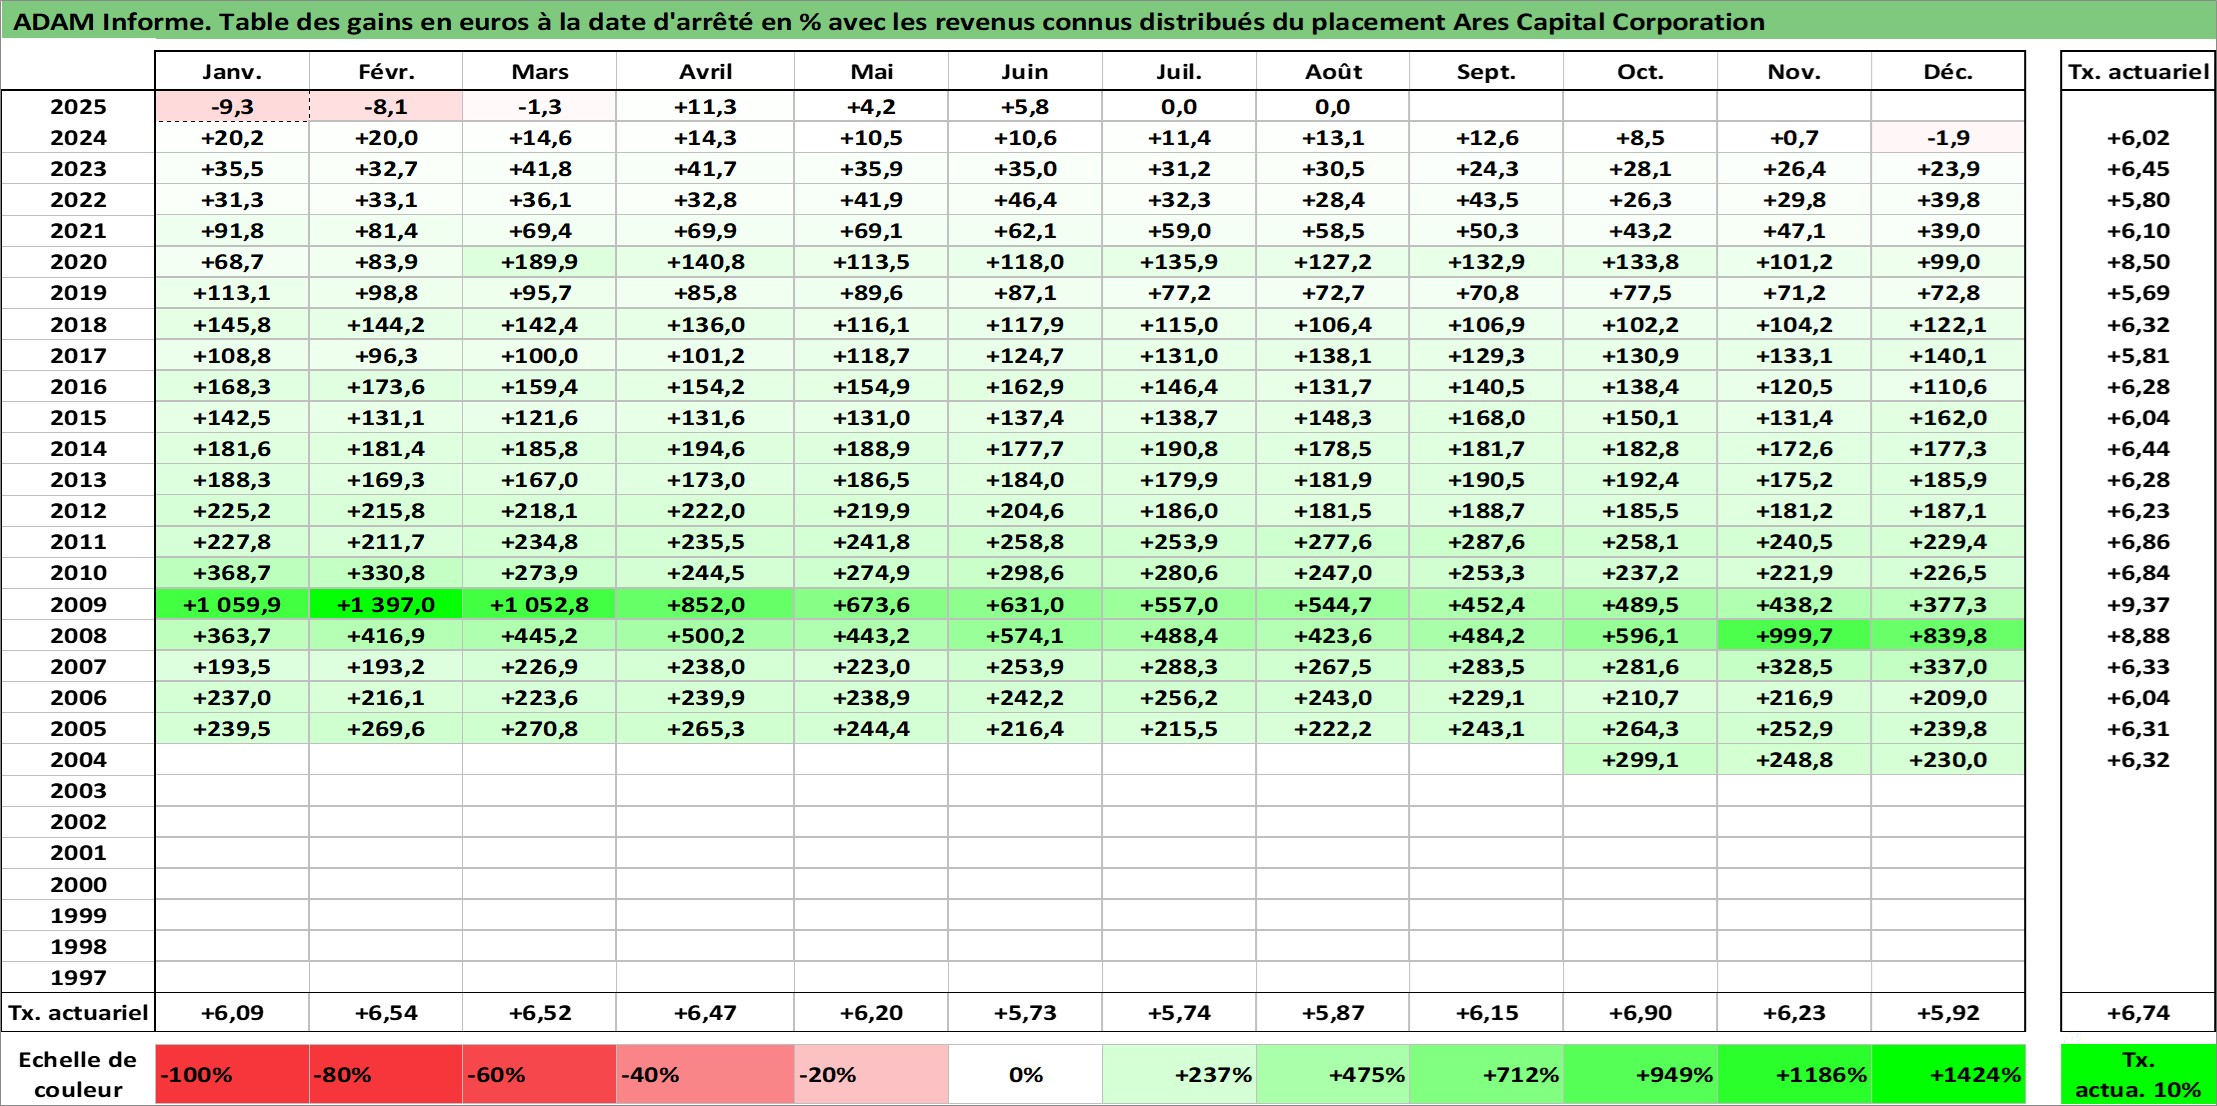Click the +999,7 cell in November 2008

pyautogui.click(x=1794, y=636)
